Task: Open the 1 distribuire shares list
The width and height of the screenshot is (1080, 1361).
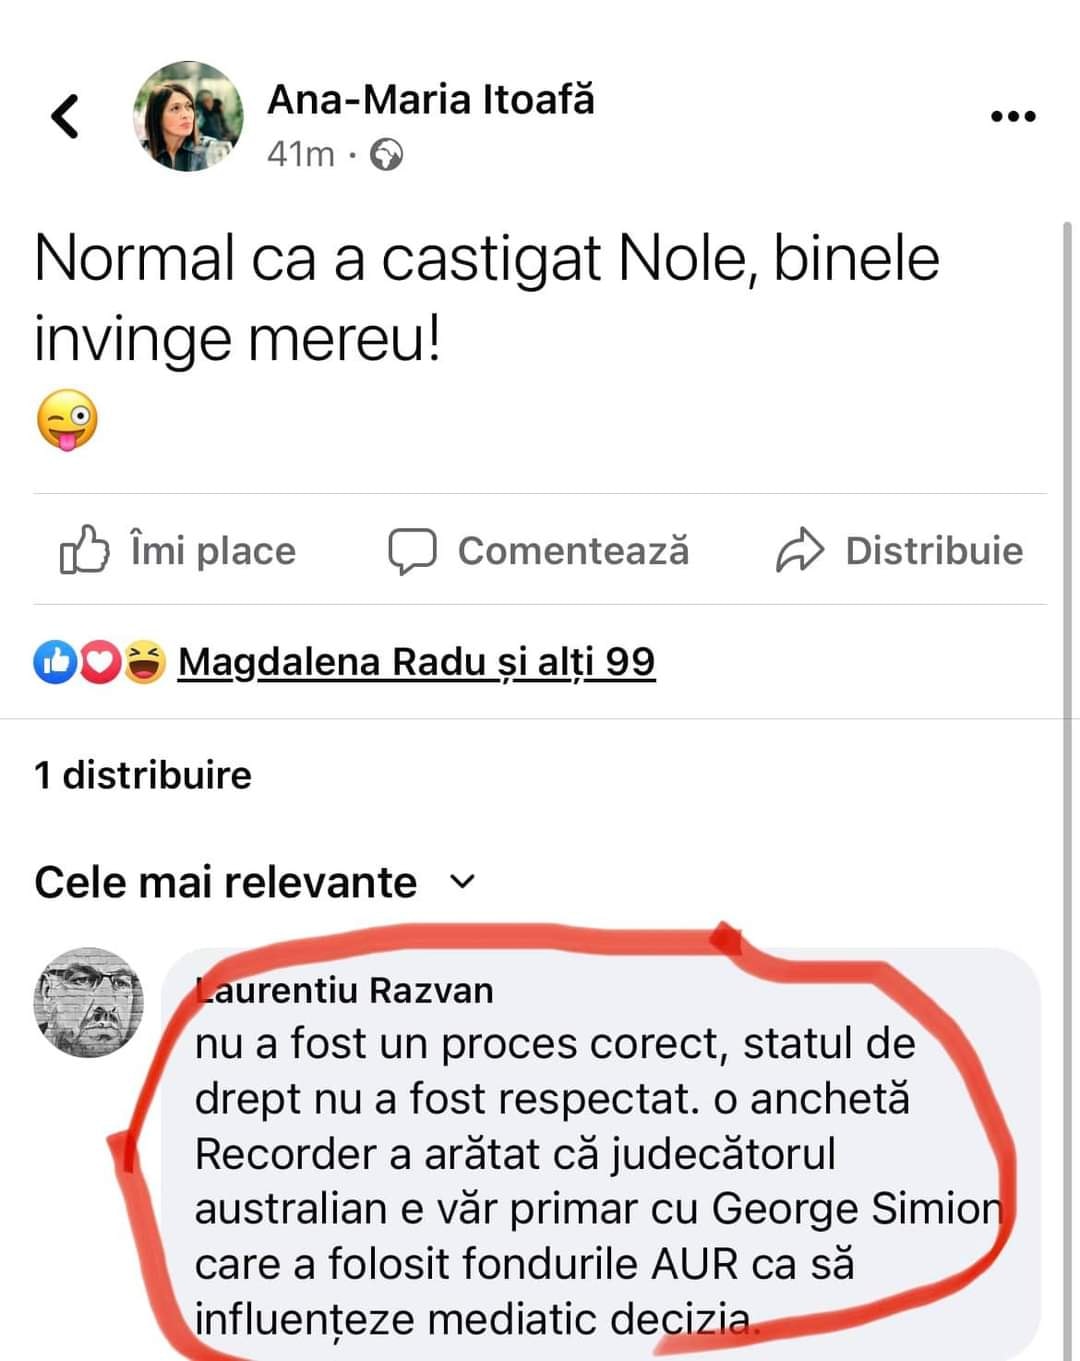Action: pyautogui.click(x=143, y=775)
